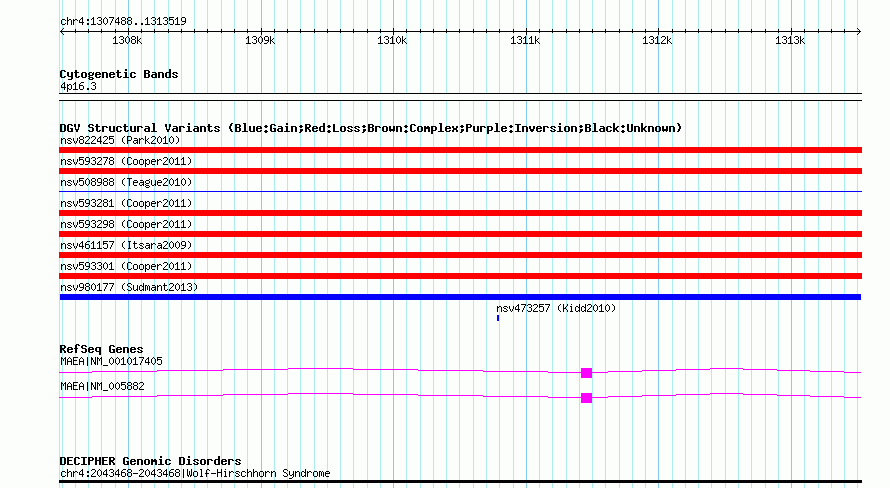This screenshot has width=890, height=488.
Task: Click the magenta exon of MAEA|NM_005882
Action: (586, 398)
